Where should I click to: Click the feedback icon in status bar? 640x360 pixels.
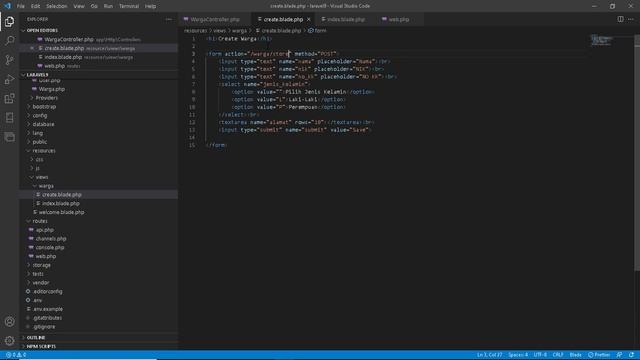[619, 355]
